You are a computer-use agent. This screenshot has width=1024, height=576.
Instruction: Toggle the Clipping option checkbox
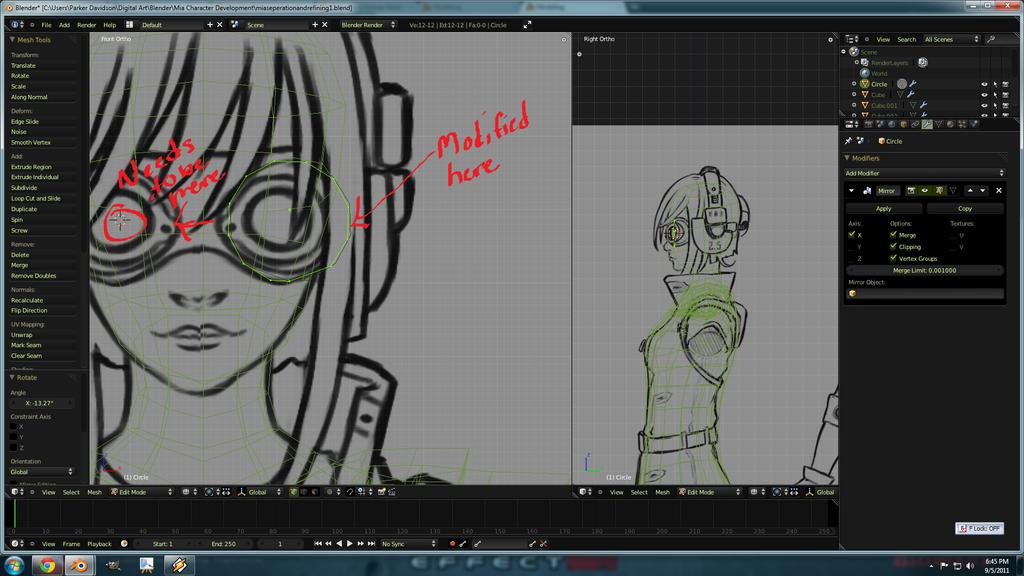(893, 247)
